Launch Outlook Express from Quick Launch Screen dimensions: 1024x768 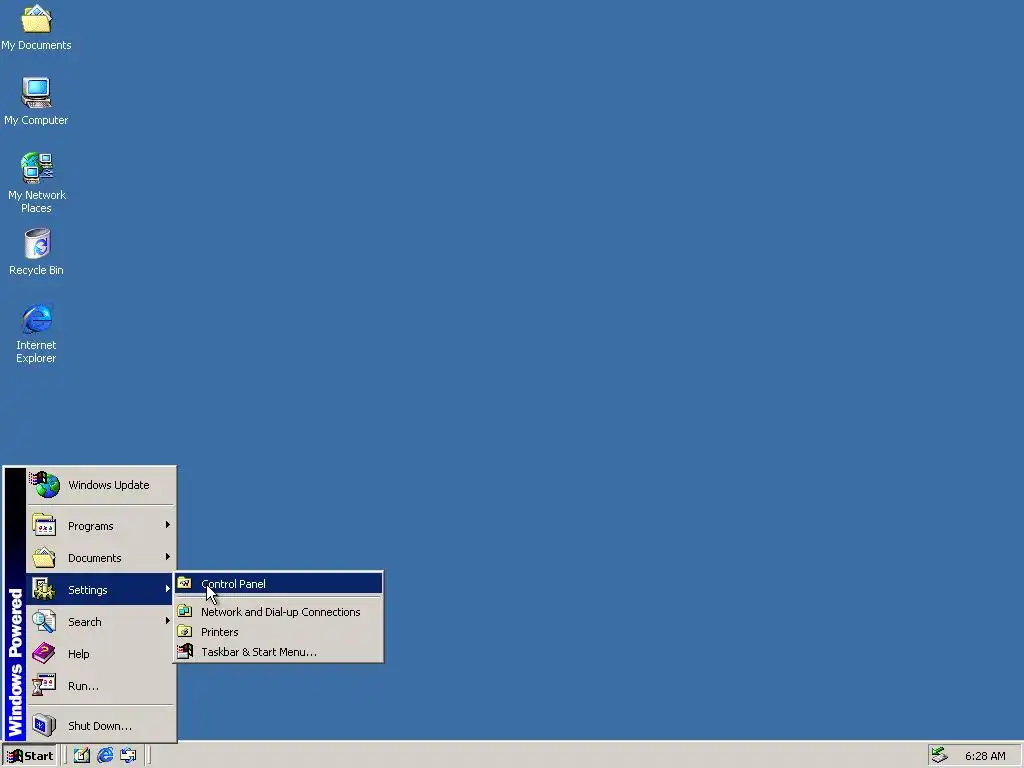[128, 756]
